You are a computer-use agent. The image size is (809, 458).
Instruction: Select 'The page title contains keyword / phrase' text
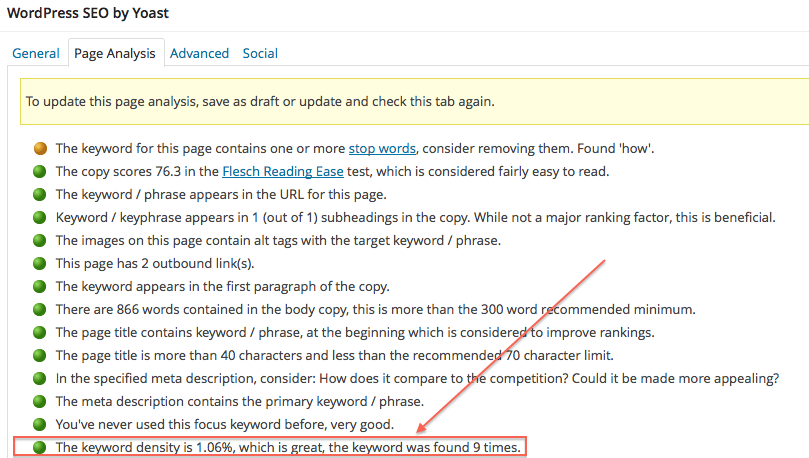pyautogui.click(x=178, y=333)
